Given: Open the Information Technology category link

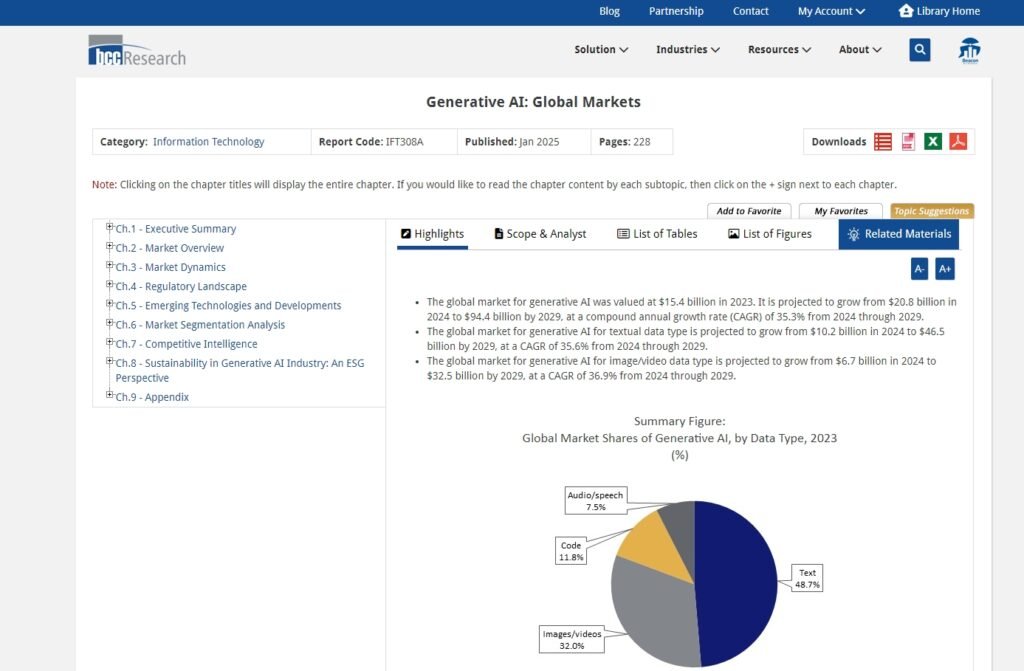Looking at the screenshot, I should (208, 142).
